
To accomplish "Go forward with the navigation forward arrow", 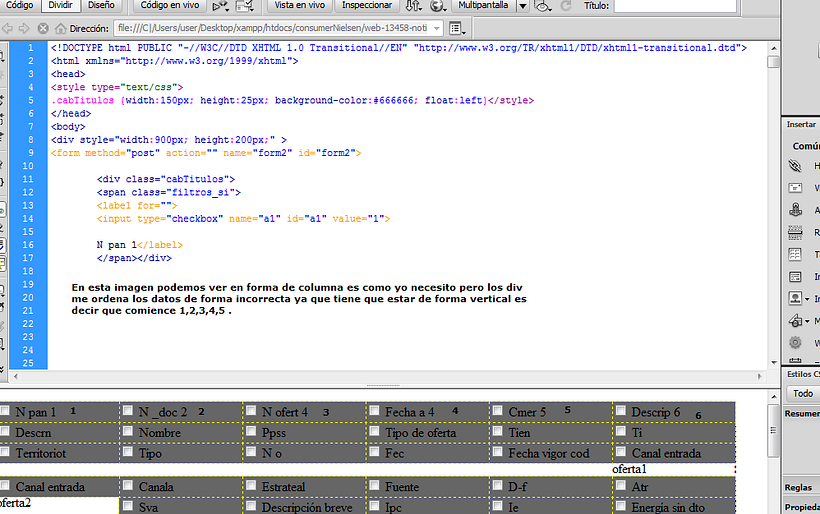I will click(x=24, y=28).
